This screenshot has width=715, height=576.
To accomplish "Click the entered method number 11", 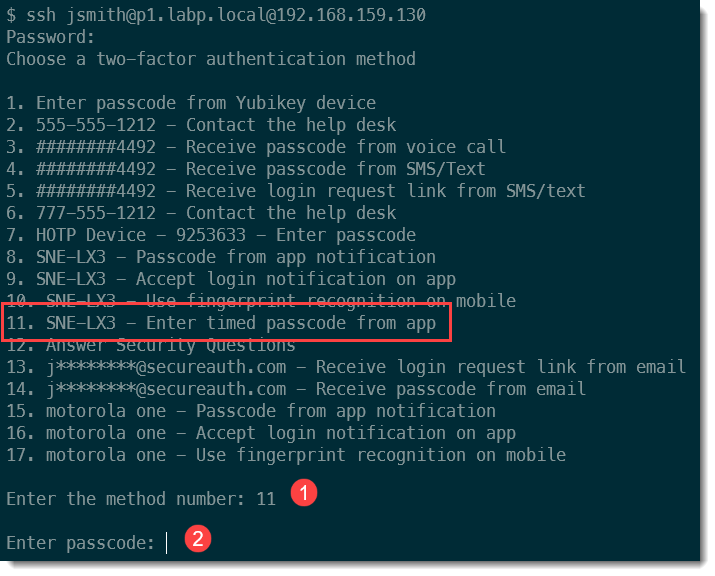I will (x=266, y=499).
